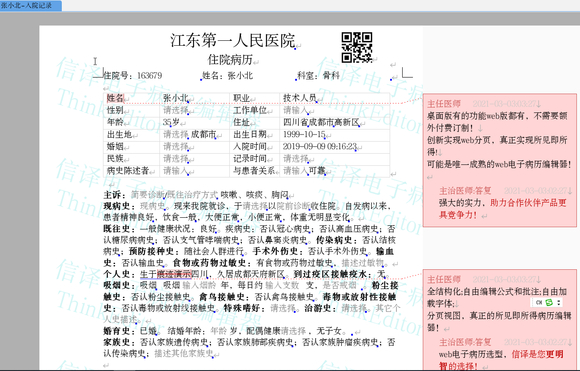Click the highlighted 姓名 label cell
Screen dimensions: 580x371
click(115, 98)
